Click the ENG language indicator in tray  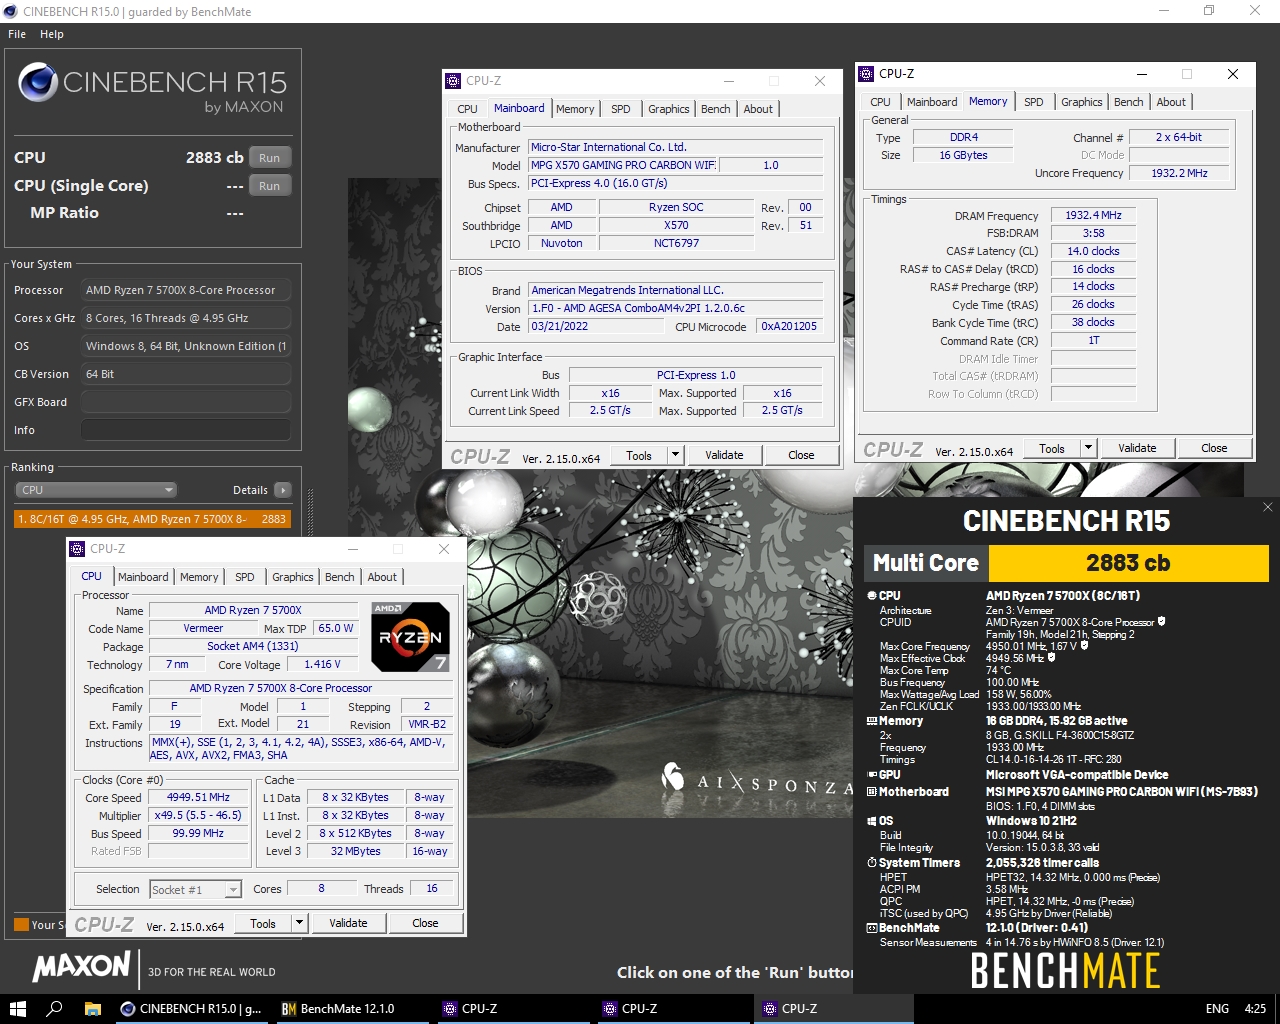[x=1217, y=1009]
